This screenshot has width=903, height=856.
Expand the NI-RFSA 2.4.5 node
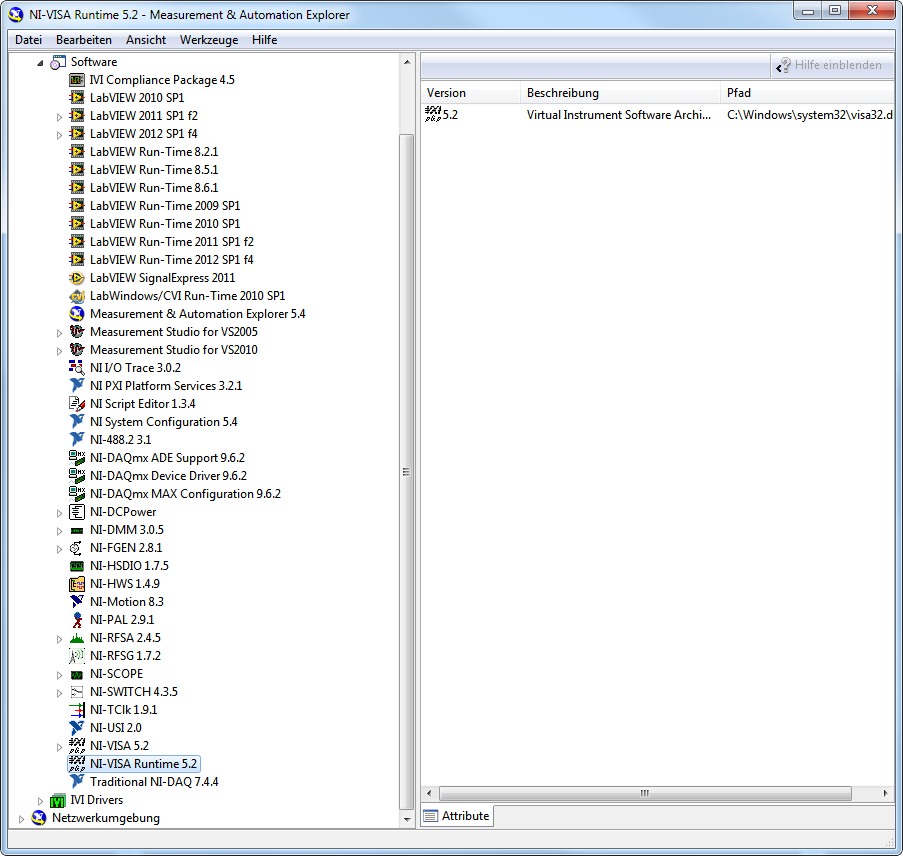(x=59, y=639)
